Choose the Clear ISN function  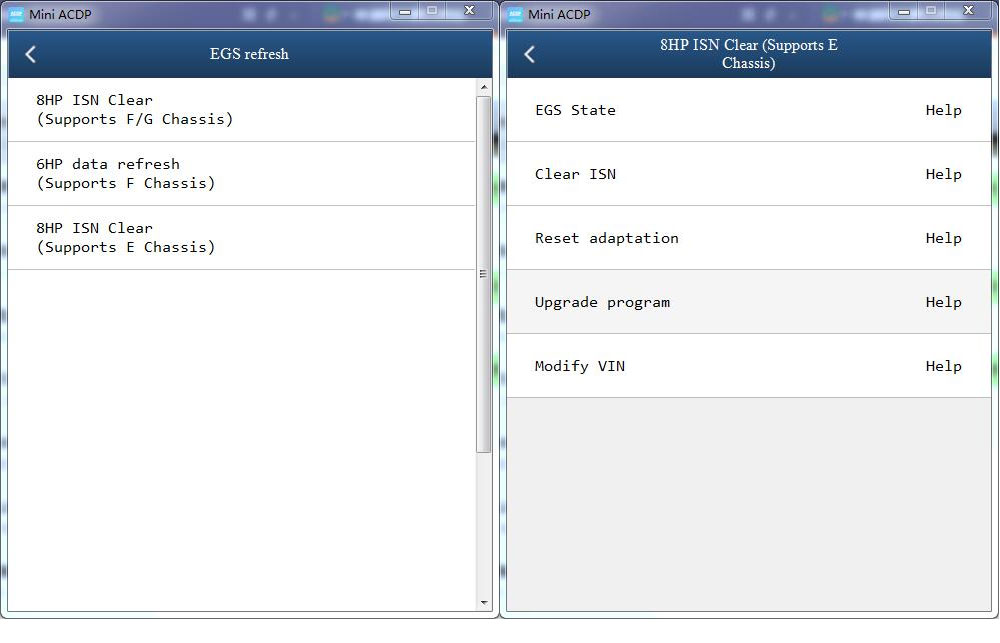[576, 174]
